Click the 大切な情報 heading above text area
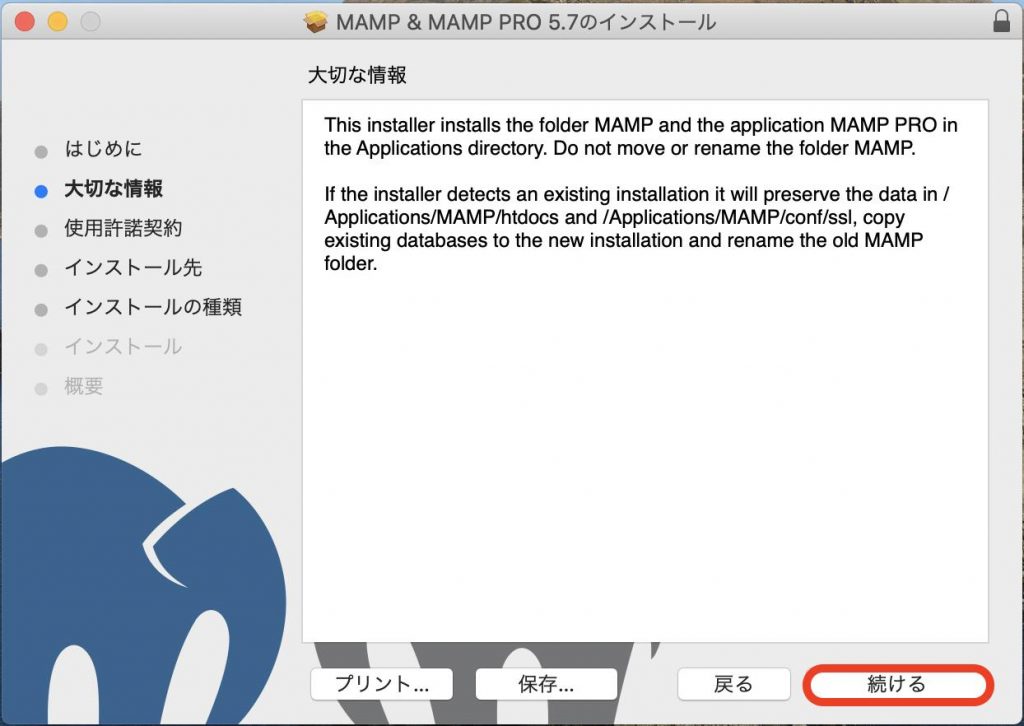Viewport: 1024px width, 726px height. coord(357,75)
